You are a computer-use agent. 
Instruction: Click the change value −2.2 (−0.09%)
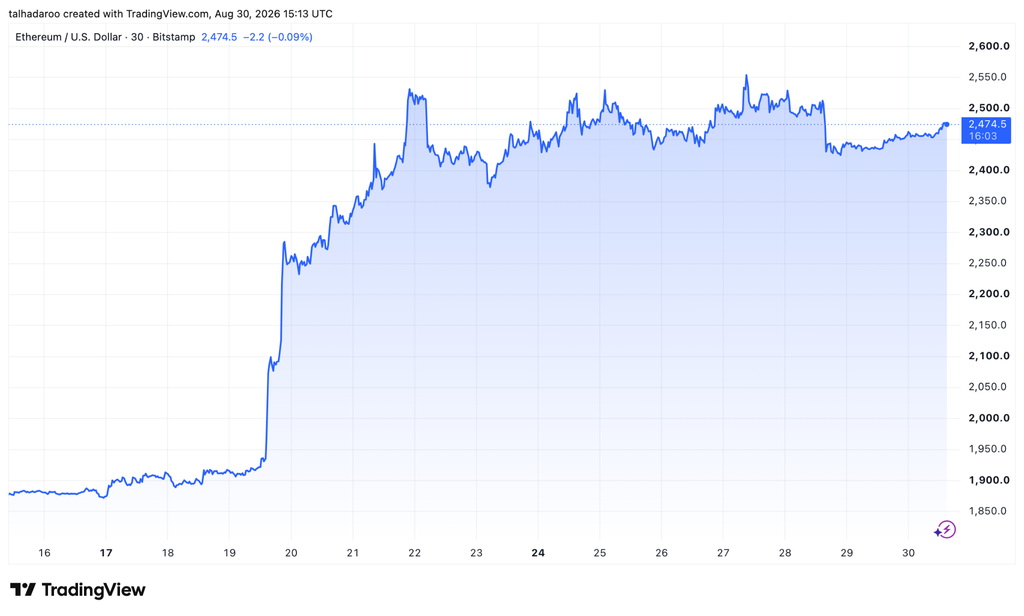(x=278, y=37)
